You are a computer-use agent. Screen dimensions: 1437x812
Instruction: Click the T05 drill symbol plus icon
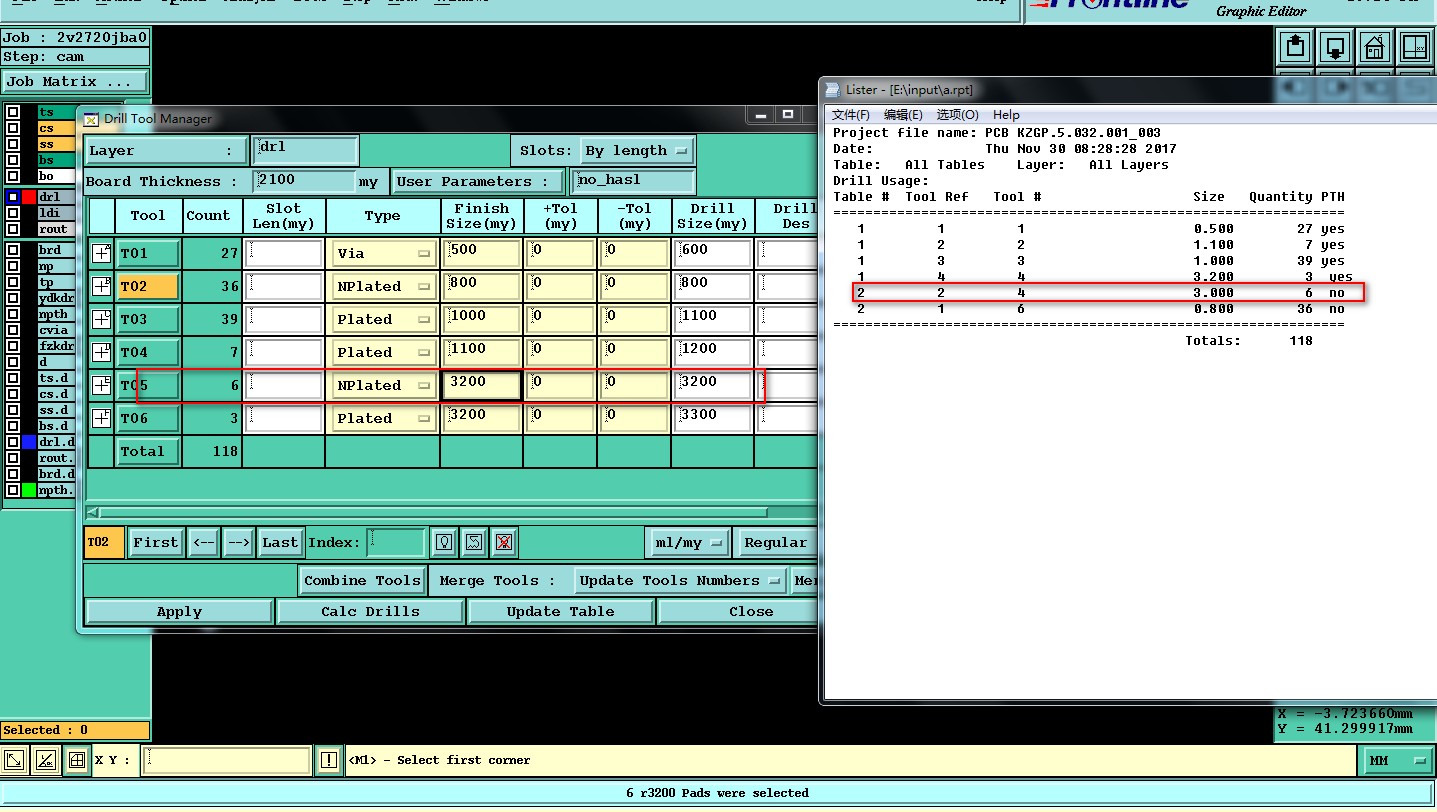[x=101, y=385]
